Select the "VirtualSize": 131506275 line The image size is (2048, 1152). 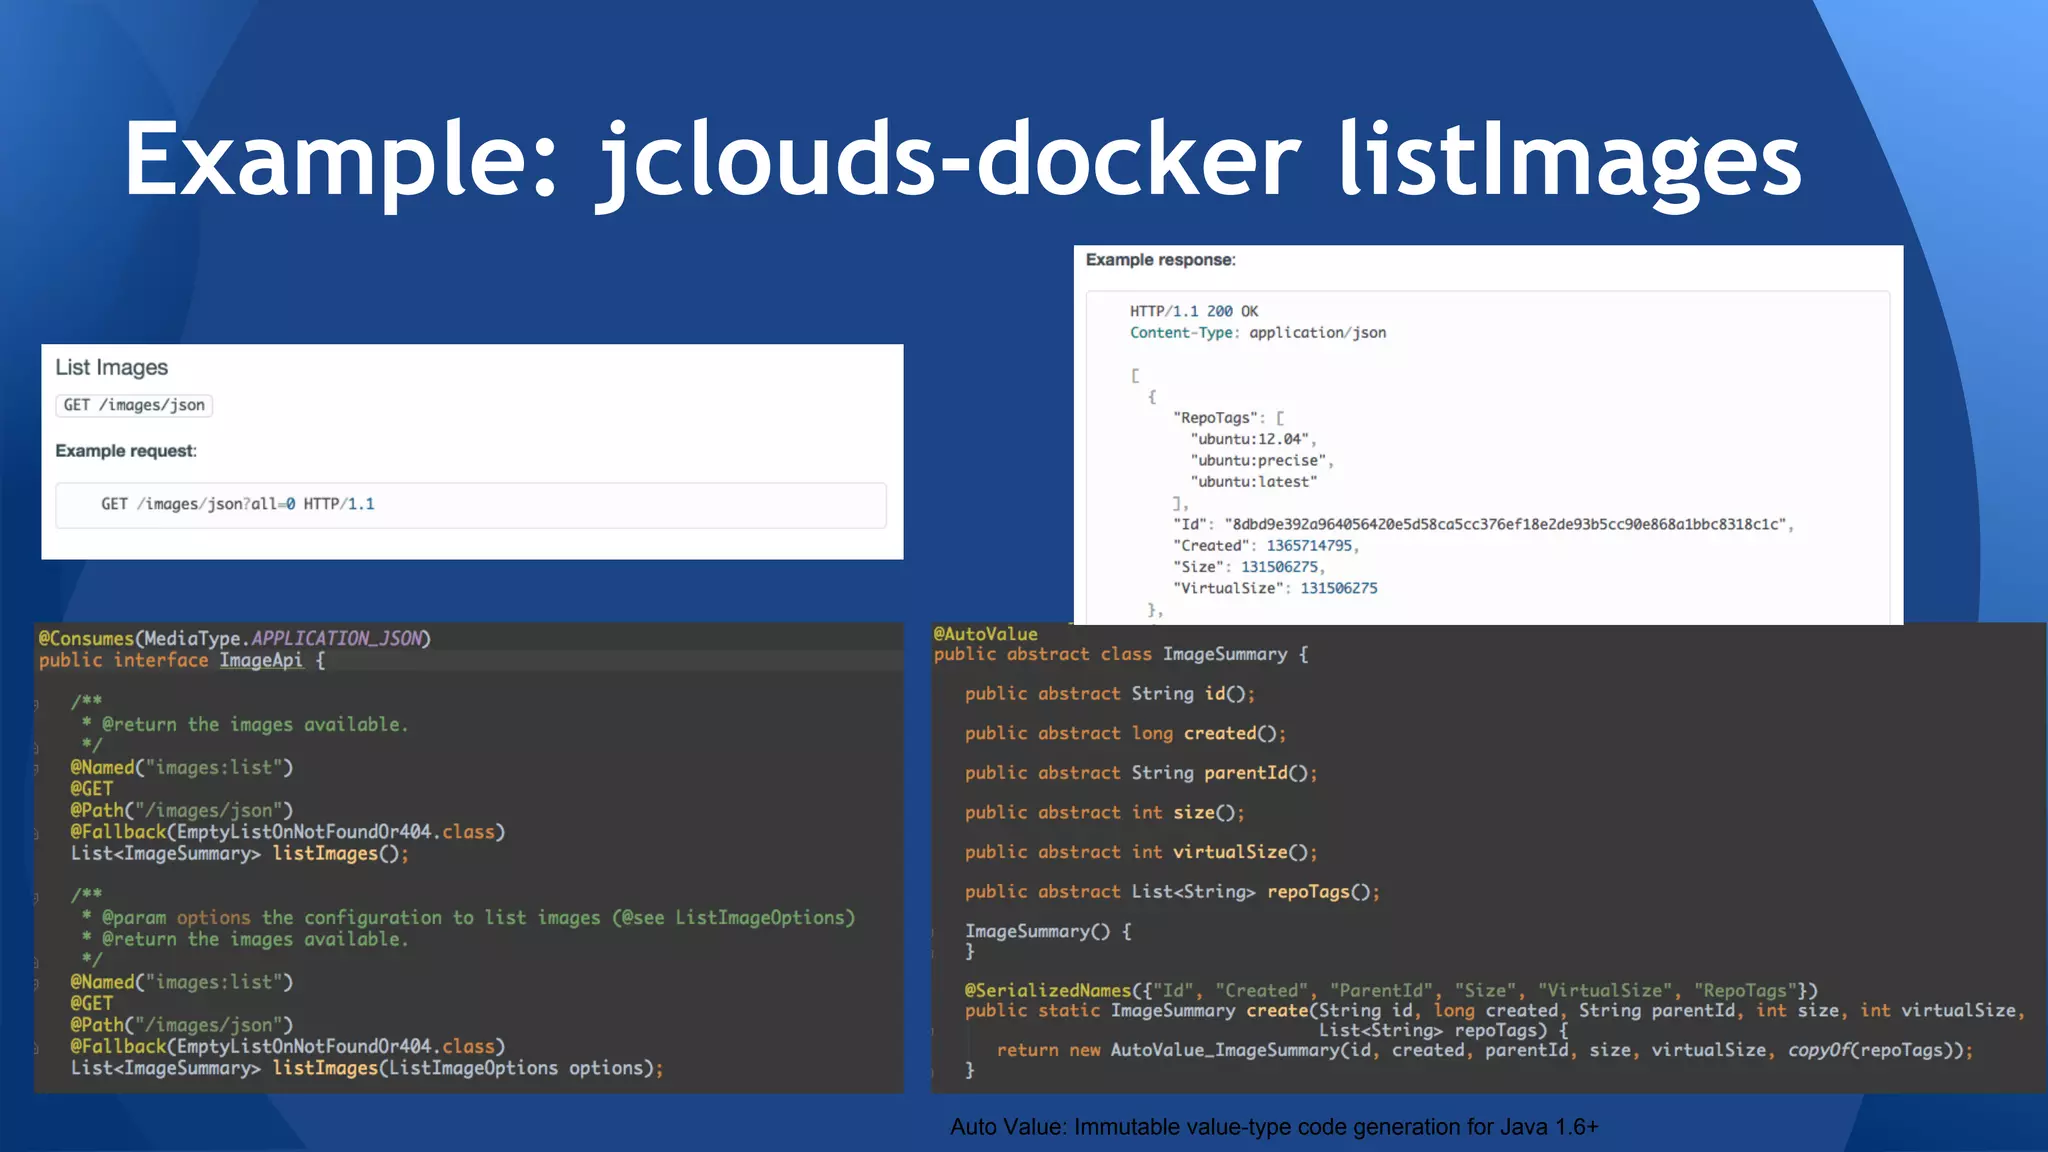[x=1275, y=588]
